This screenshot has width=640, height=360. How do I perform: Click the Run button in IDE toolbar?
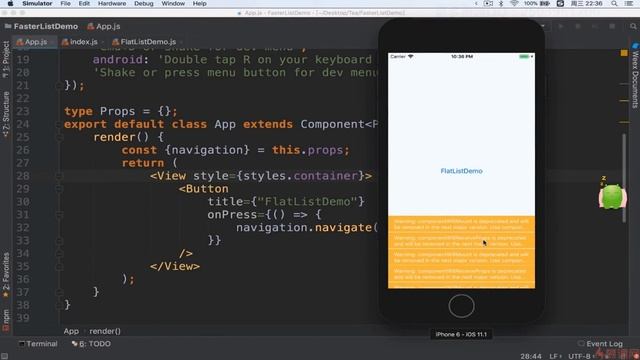click(561, 26)
